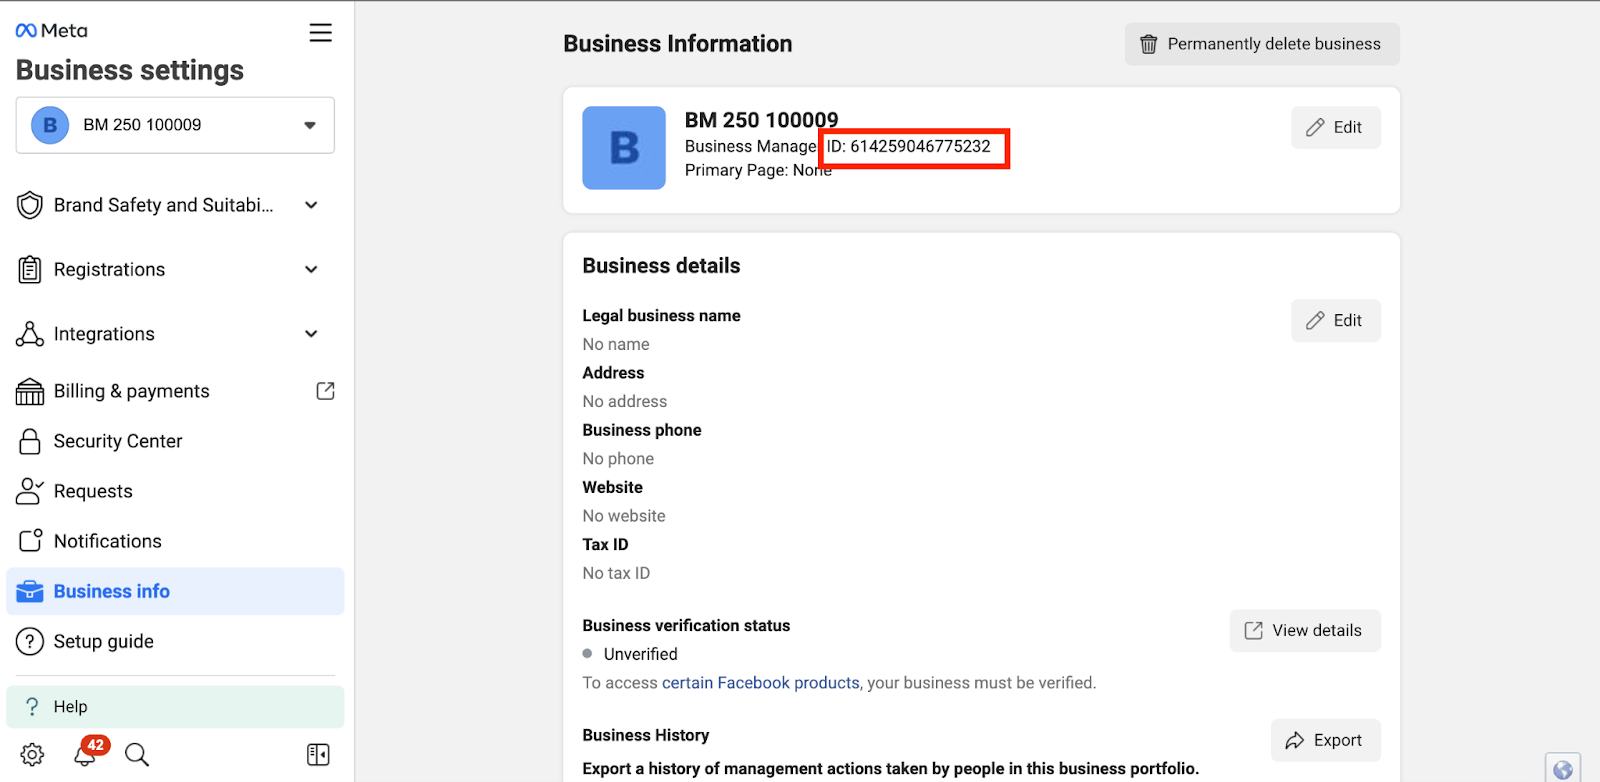This screenshot has height=782, width=1600.
Task: Click the No tax ID value
Action: (x=616, y=573)
